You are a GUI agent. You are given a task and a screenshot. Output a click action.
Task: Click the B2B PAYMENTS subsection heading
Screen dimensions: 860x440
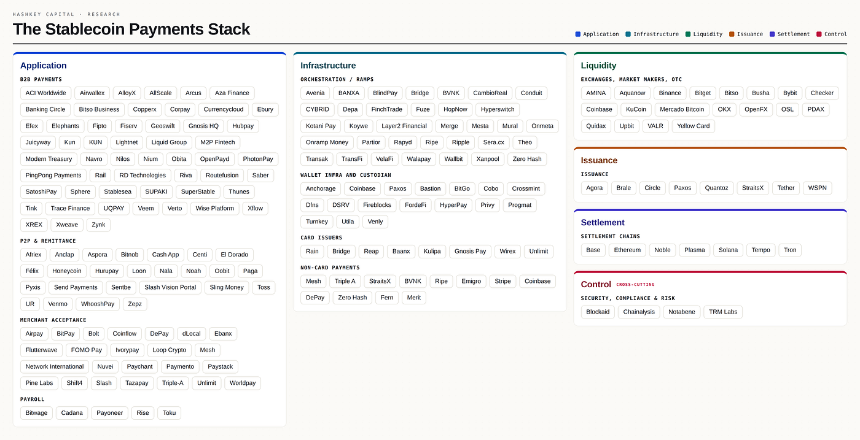41,80
